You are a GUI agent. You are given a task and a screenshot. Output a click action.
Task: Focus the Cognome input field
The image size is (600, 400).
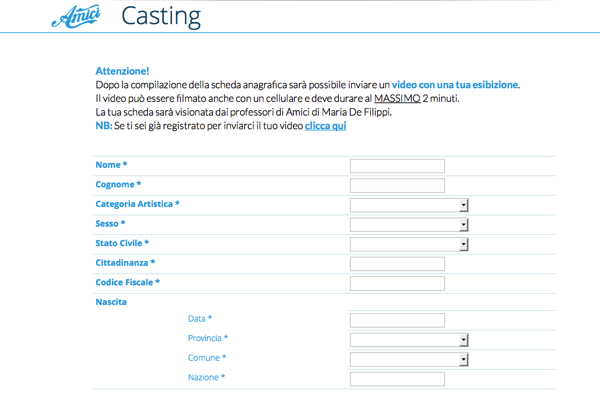pos(397,186)
